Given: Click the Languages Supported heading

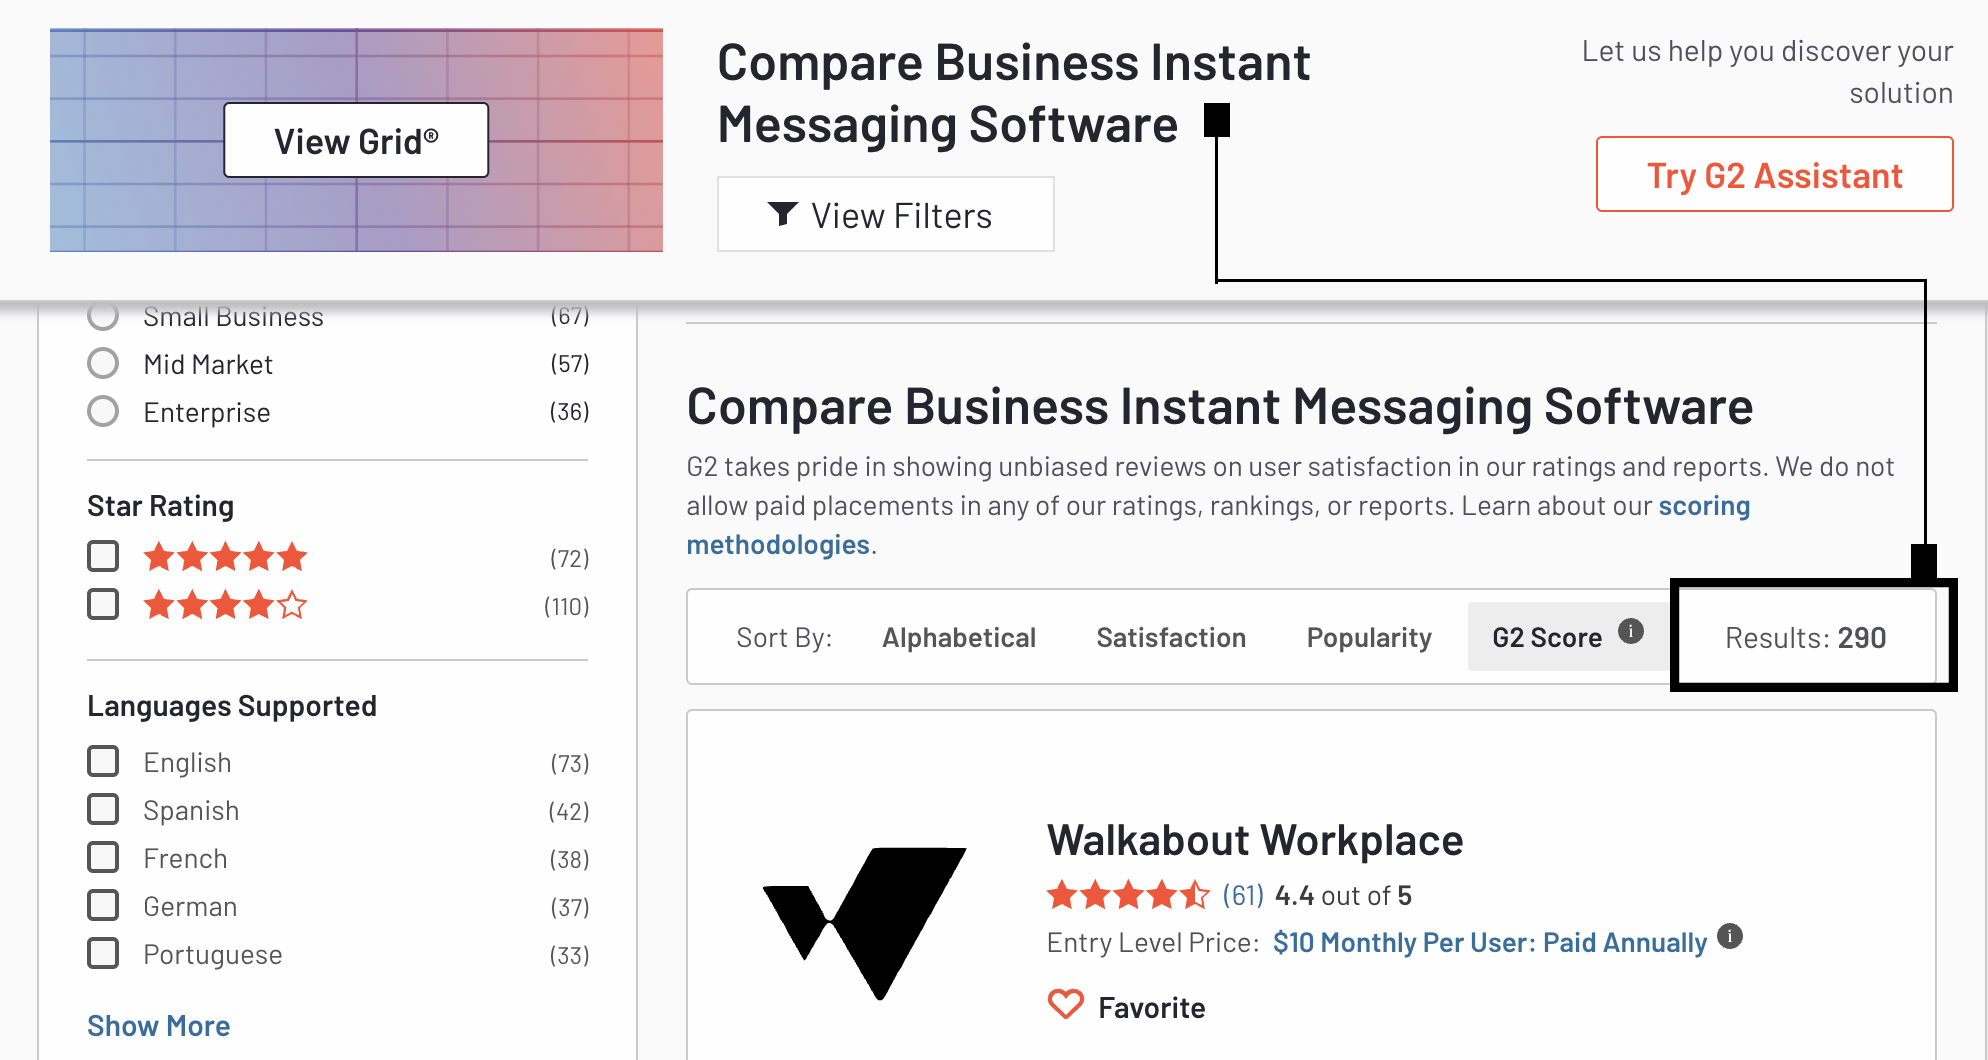Looking at the screenshot, I should (232, 706).
